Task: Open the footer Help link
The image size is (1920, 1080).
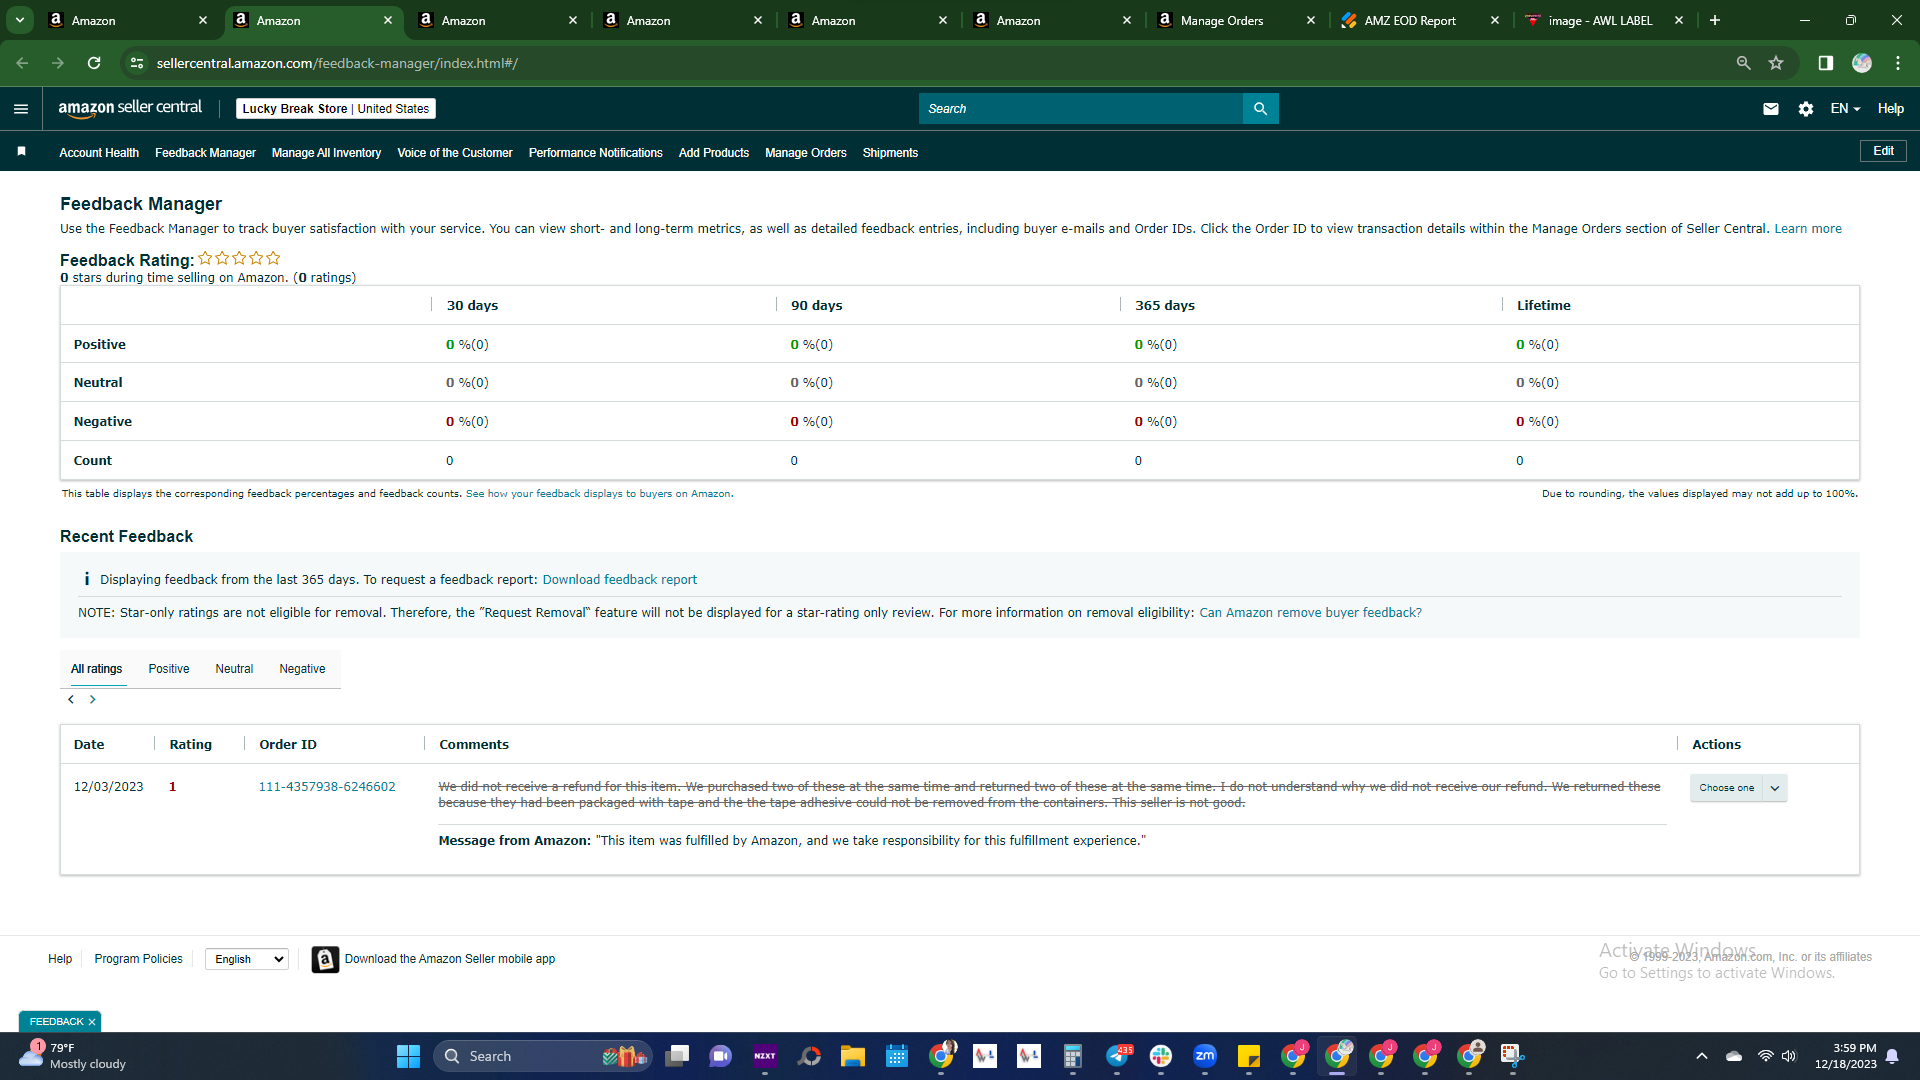Action: tap(60, 959)
